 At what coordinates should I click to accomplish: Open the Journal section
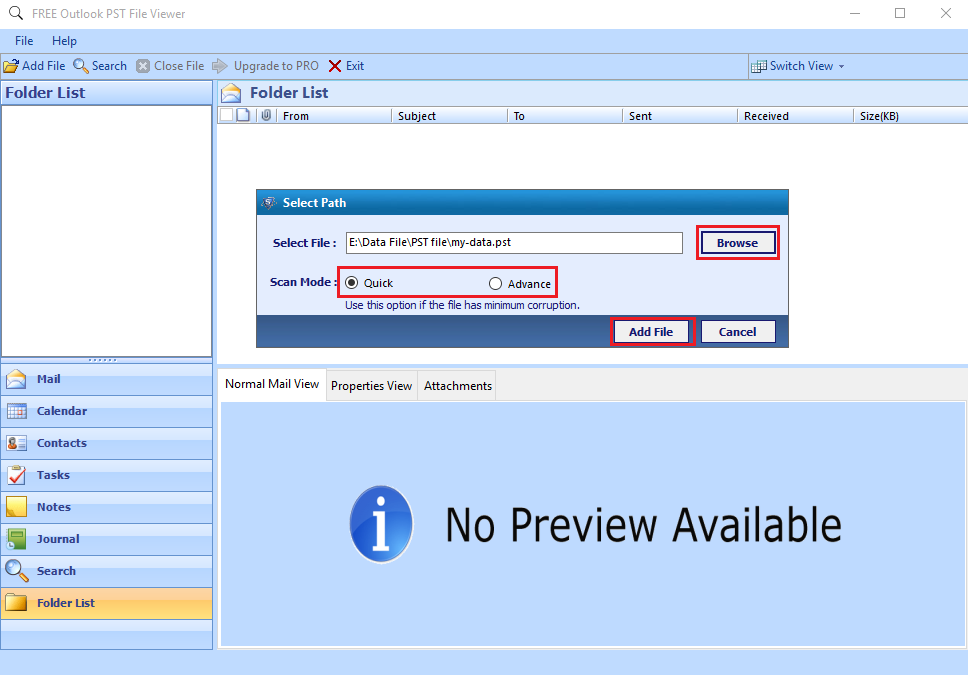(x=60, y=539)
